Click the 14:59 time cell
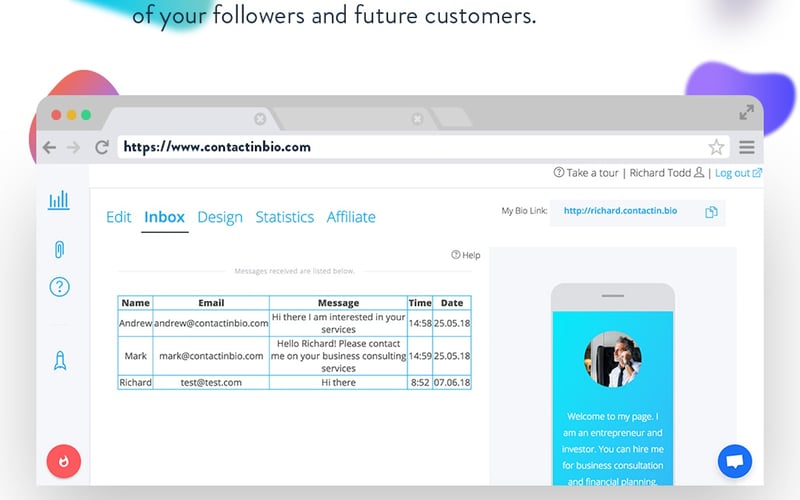800x500 pixels. [420, 356]
